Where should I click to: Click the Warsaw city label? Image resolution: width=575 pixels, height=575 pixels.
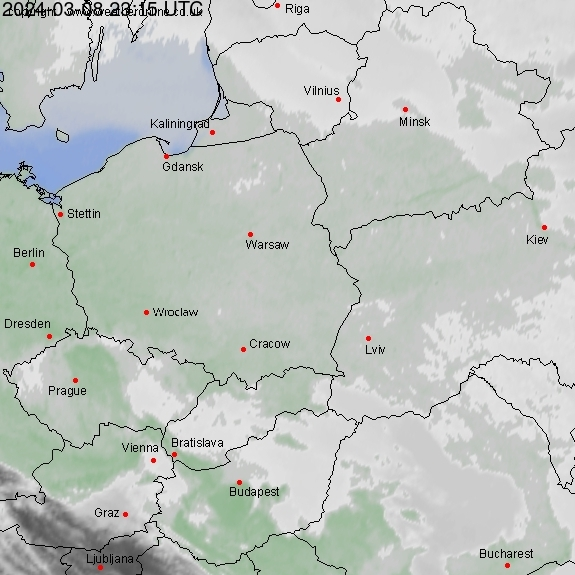pos(267,245)
